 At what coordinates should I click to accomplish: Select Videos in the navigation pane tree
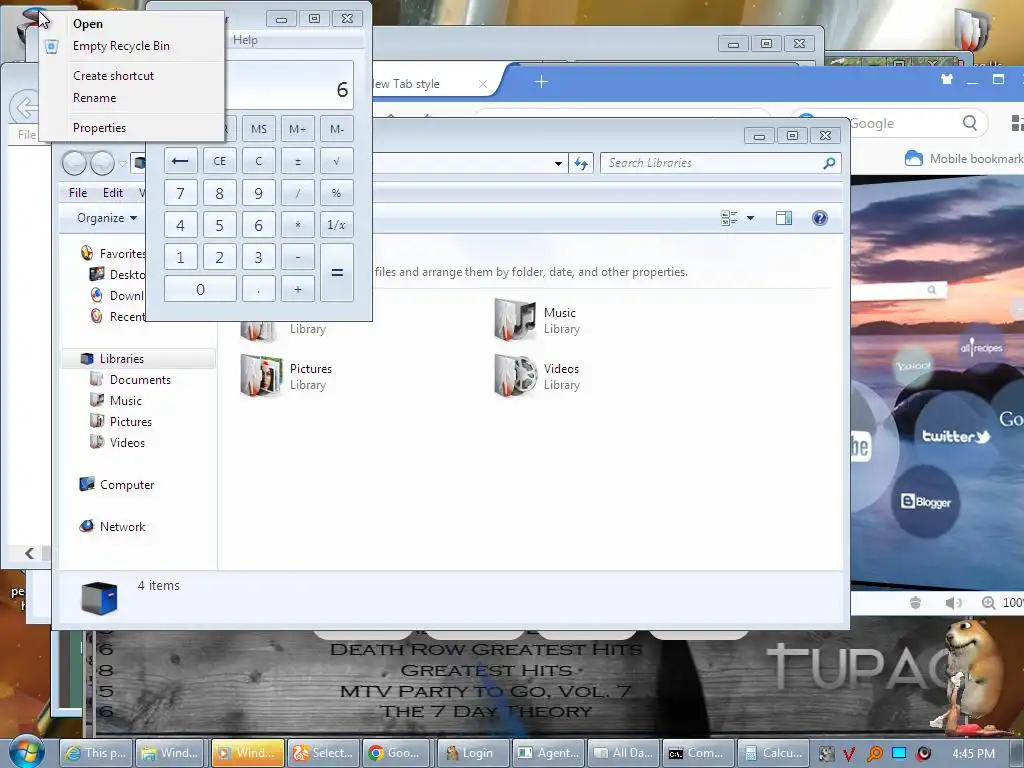pyautogui.click(x=127, y=442)
